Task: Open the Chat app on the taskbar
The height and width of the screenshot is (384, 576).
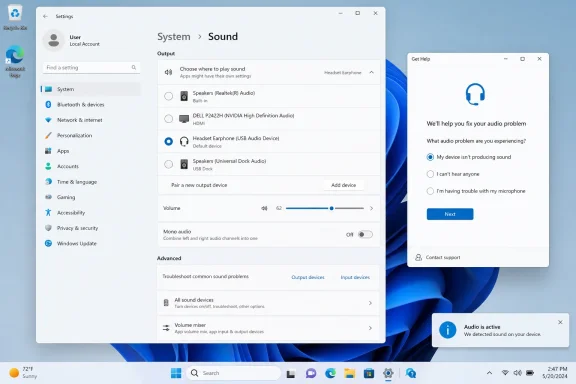Action: (311, 373)
